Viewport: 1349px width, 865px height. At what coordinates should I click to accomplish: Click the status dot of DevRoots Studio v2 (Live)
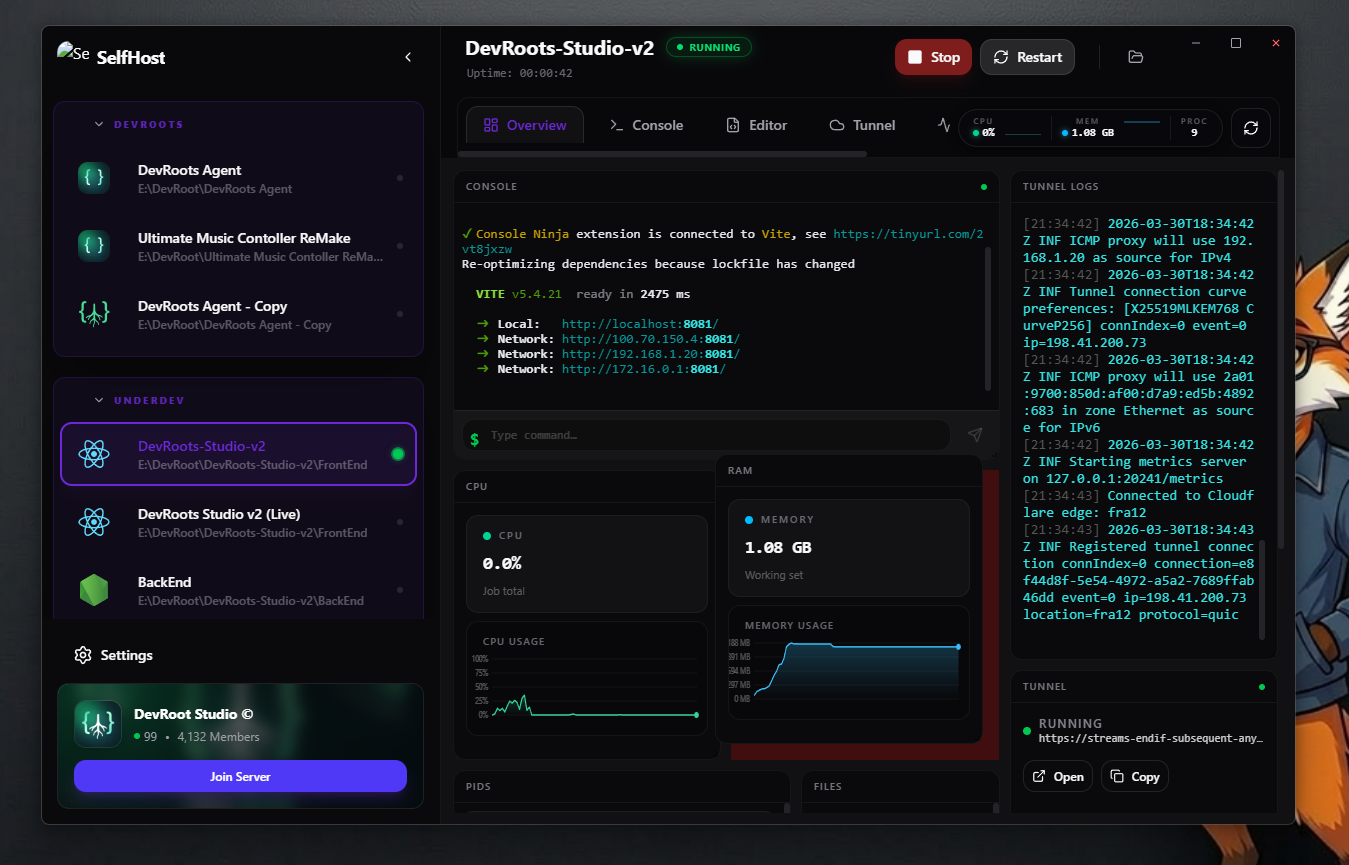400,522
